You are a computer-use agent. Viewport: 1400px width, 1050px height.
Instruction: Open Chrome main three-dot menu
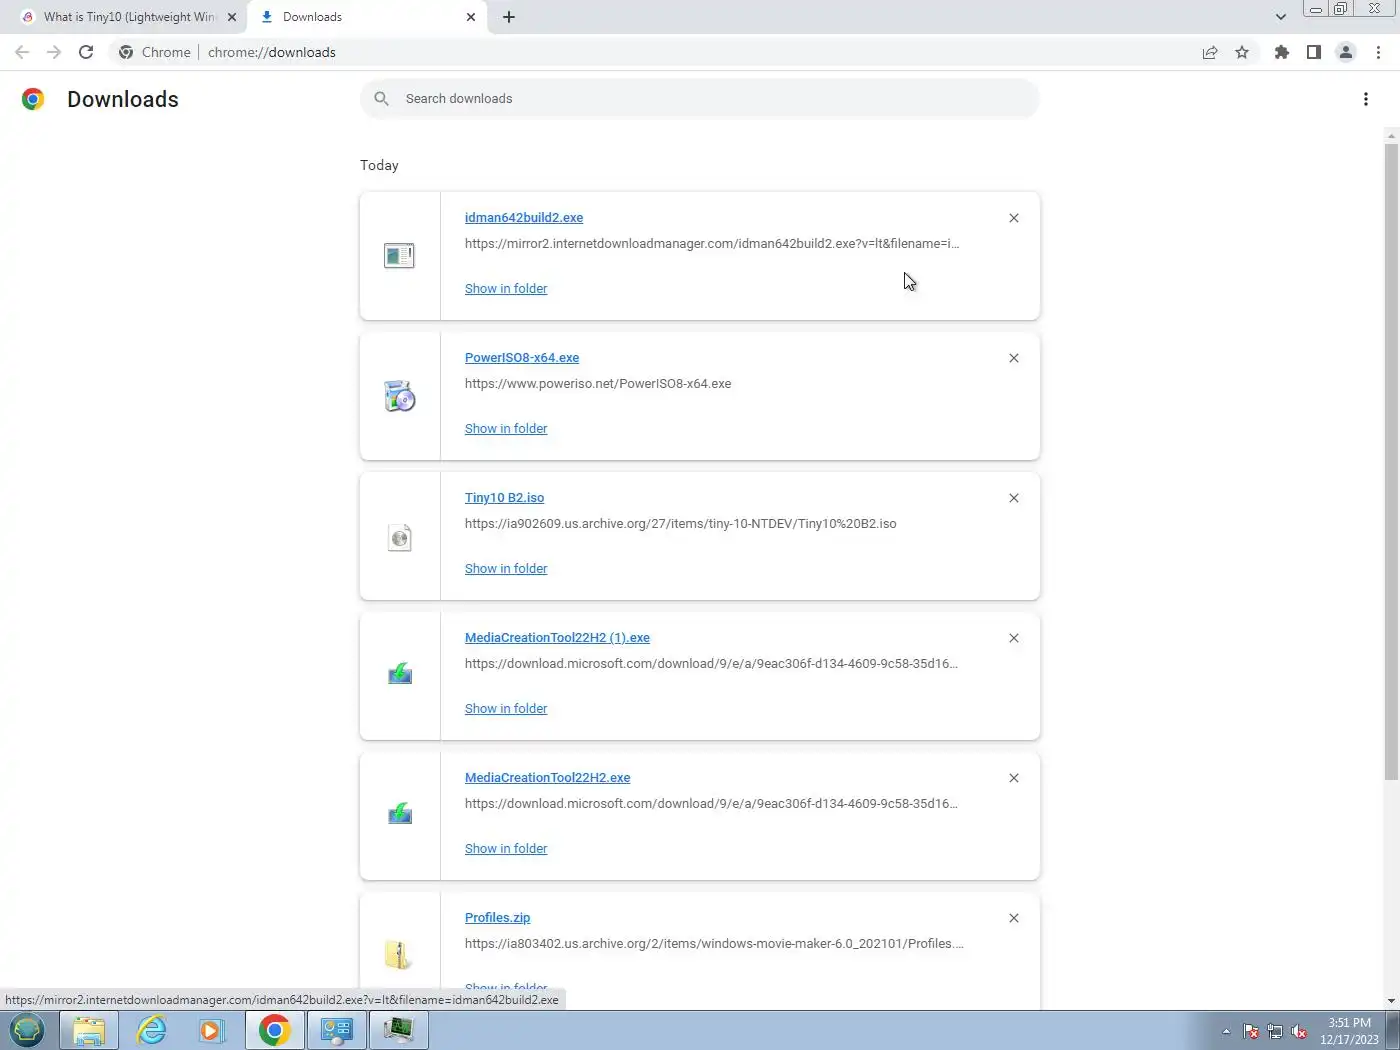[x=1378, y=52]
